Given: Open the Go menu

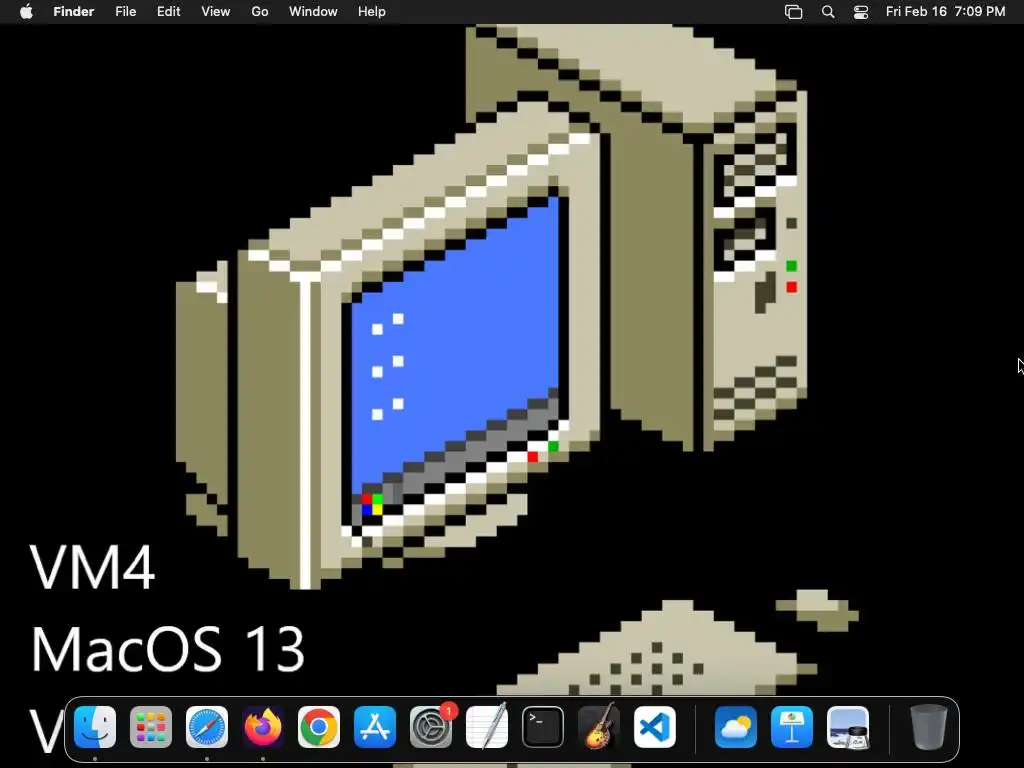Looking at the screenshot, I should [x=260, y=12].
